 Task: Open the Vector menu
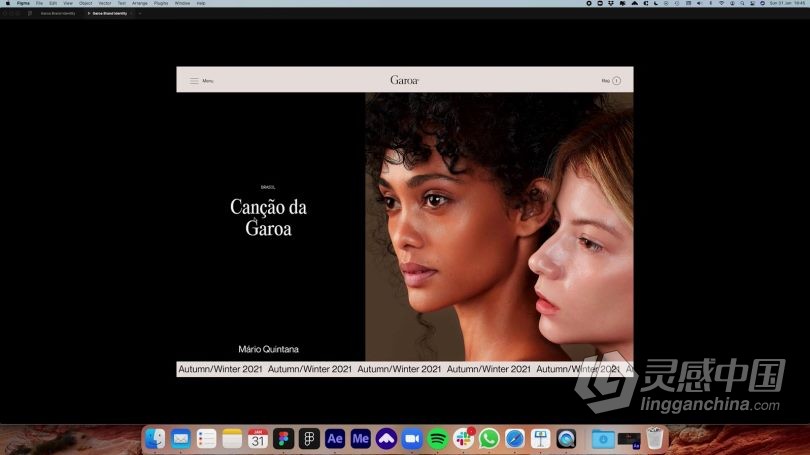click(105, 3)
